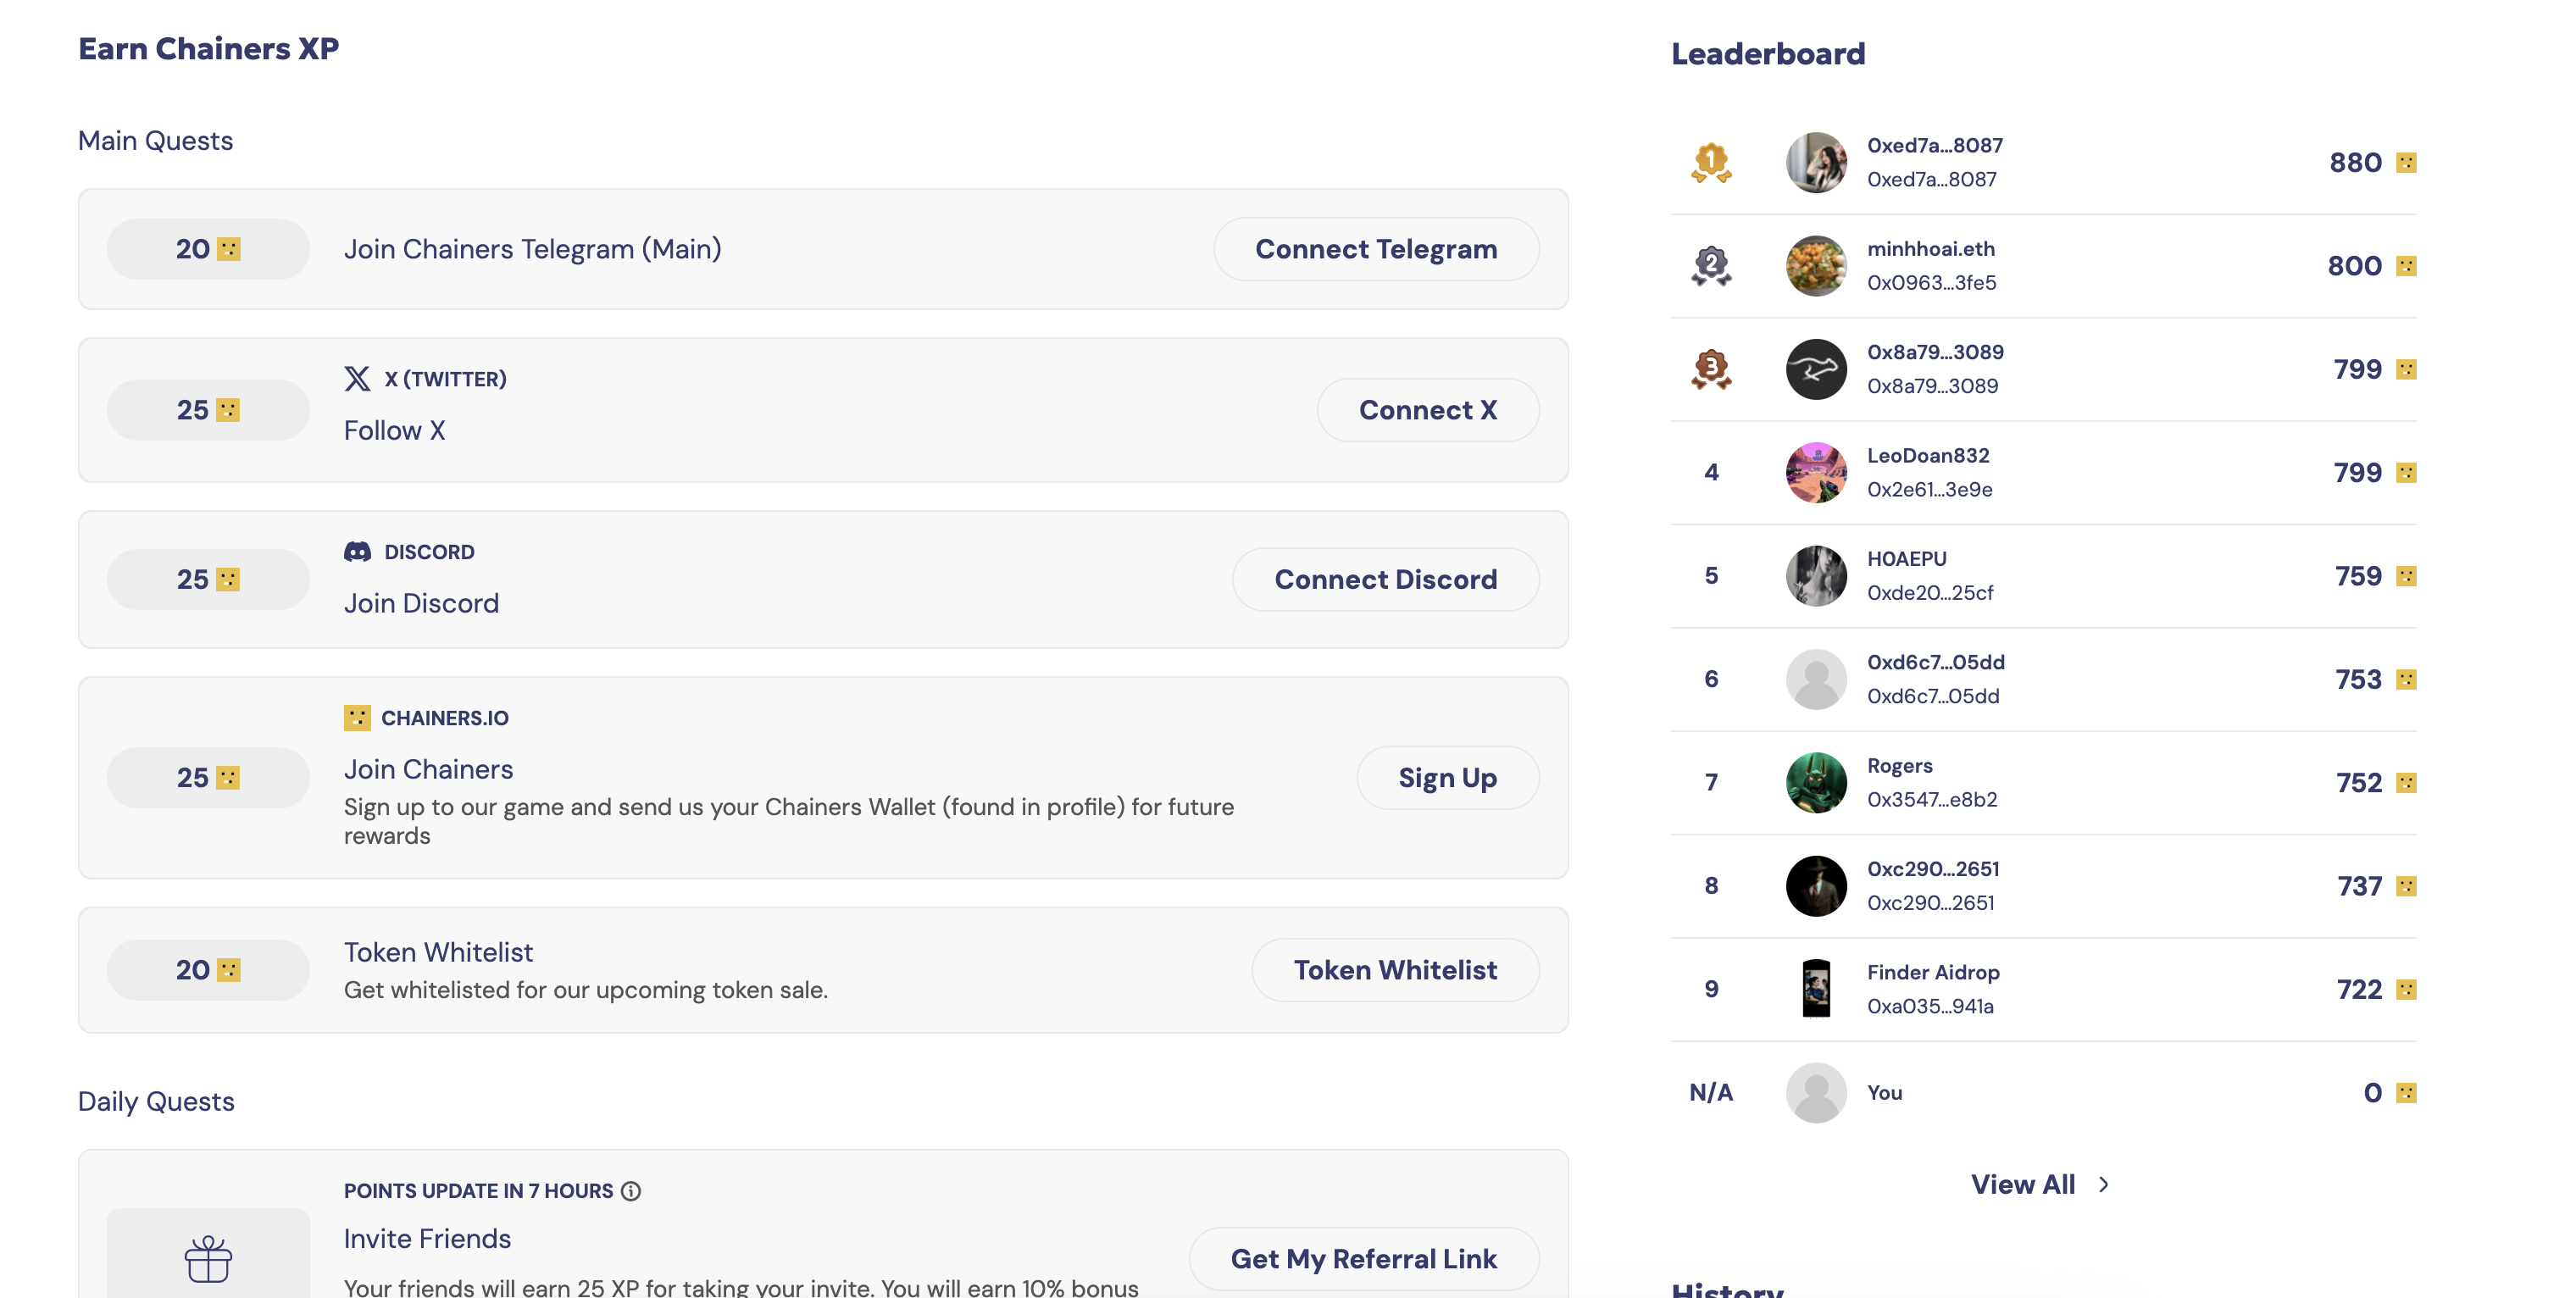The width and height of the screenshot is (2576, 1298).
Task: Click the gift box icon in Daily Quests
Action: click(x=208, y=1259)
